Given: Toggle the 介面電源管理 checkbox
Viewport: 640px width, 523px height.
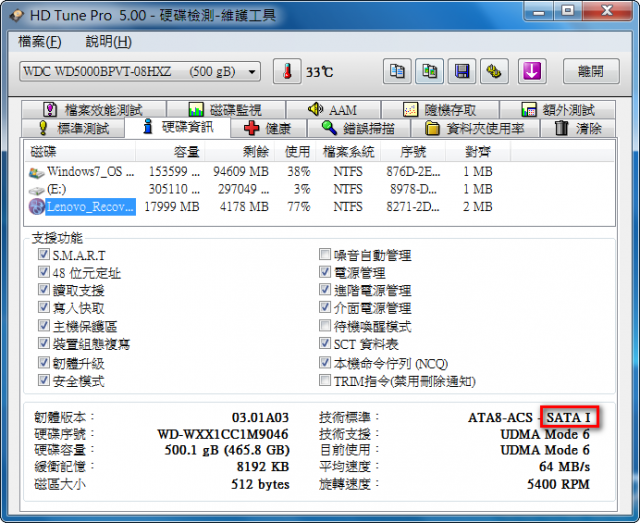Looking at the screenshot, I should coord(325,307).
